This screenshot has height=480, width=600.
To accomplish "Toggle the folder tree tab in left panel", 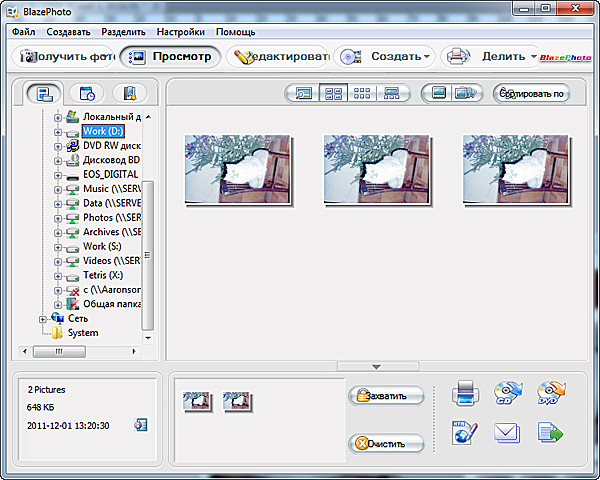I will click(x=43, y=94).
